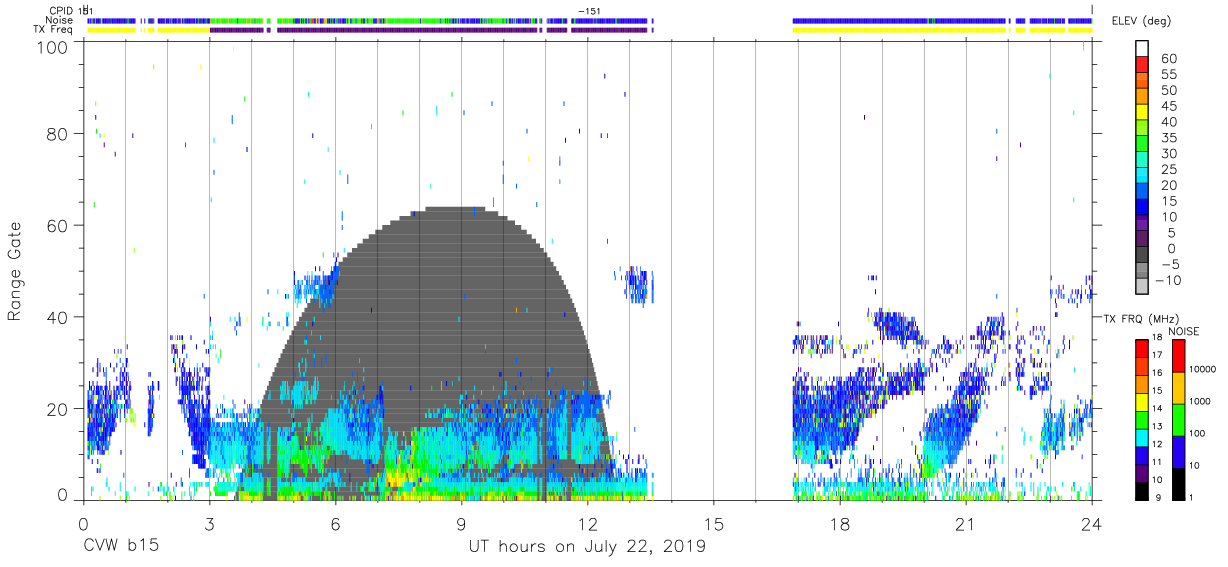
Task: Click the 'ELEV (deg)' colorbar title
Action: (x=1144, y=21)
